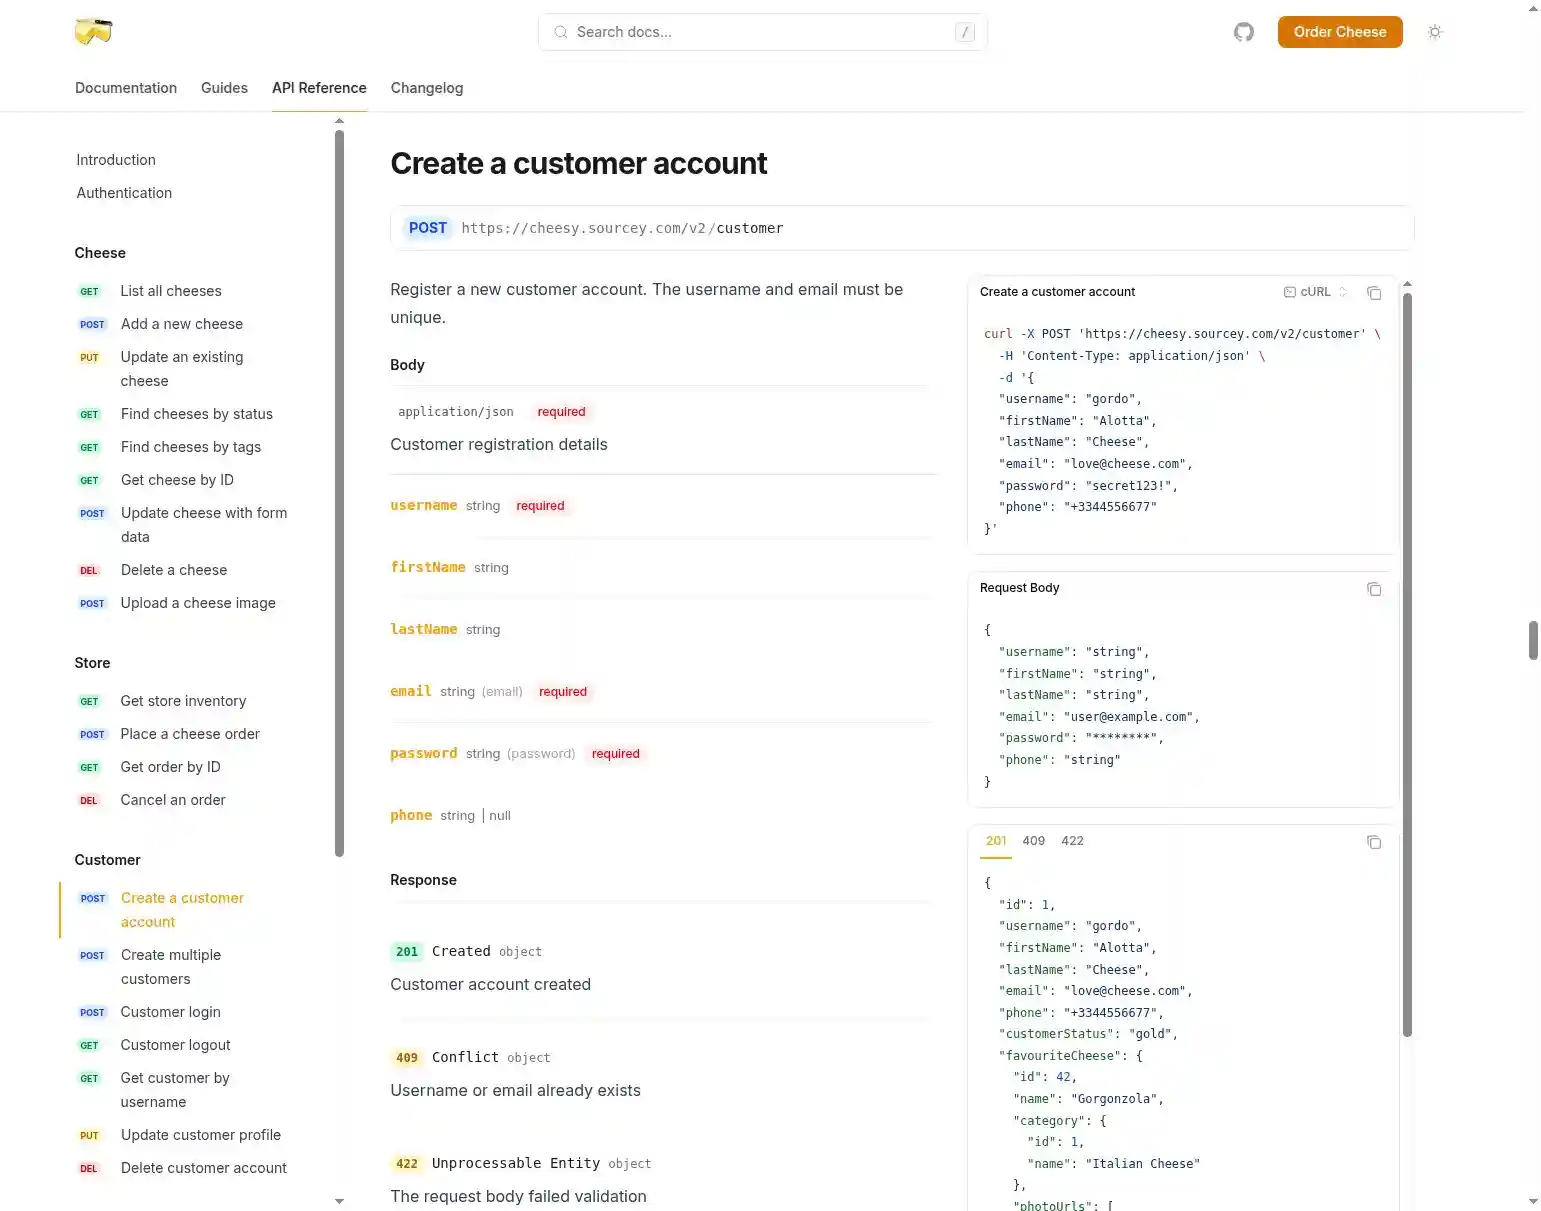Open Find cheeses by tags endpoint
This screenshot has width=1541, height=1211.
[191, 447]
